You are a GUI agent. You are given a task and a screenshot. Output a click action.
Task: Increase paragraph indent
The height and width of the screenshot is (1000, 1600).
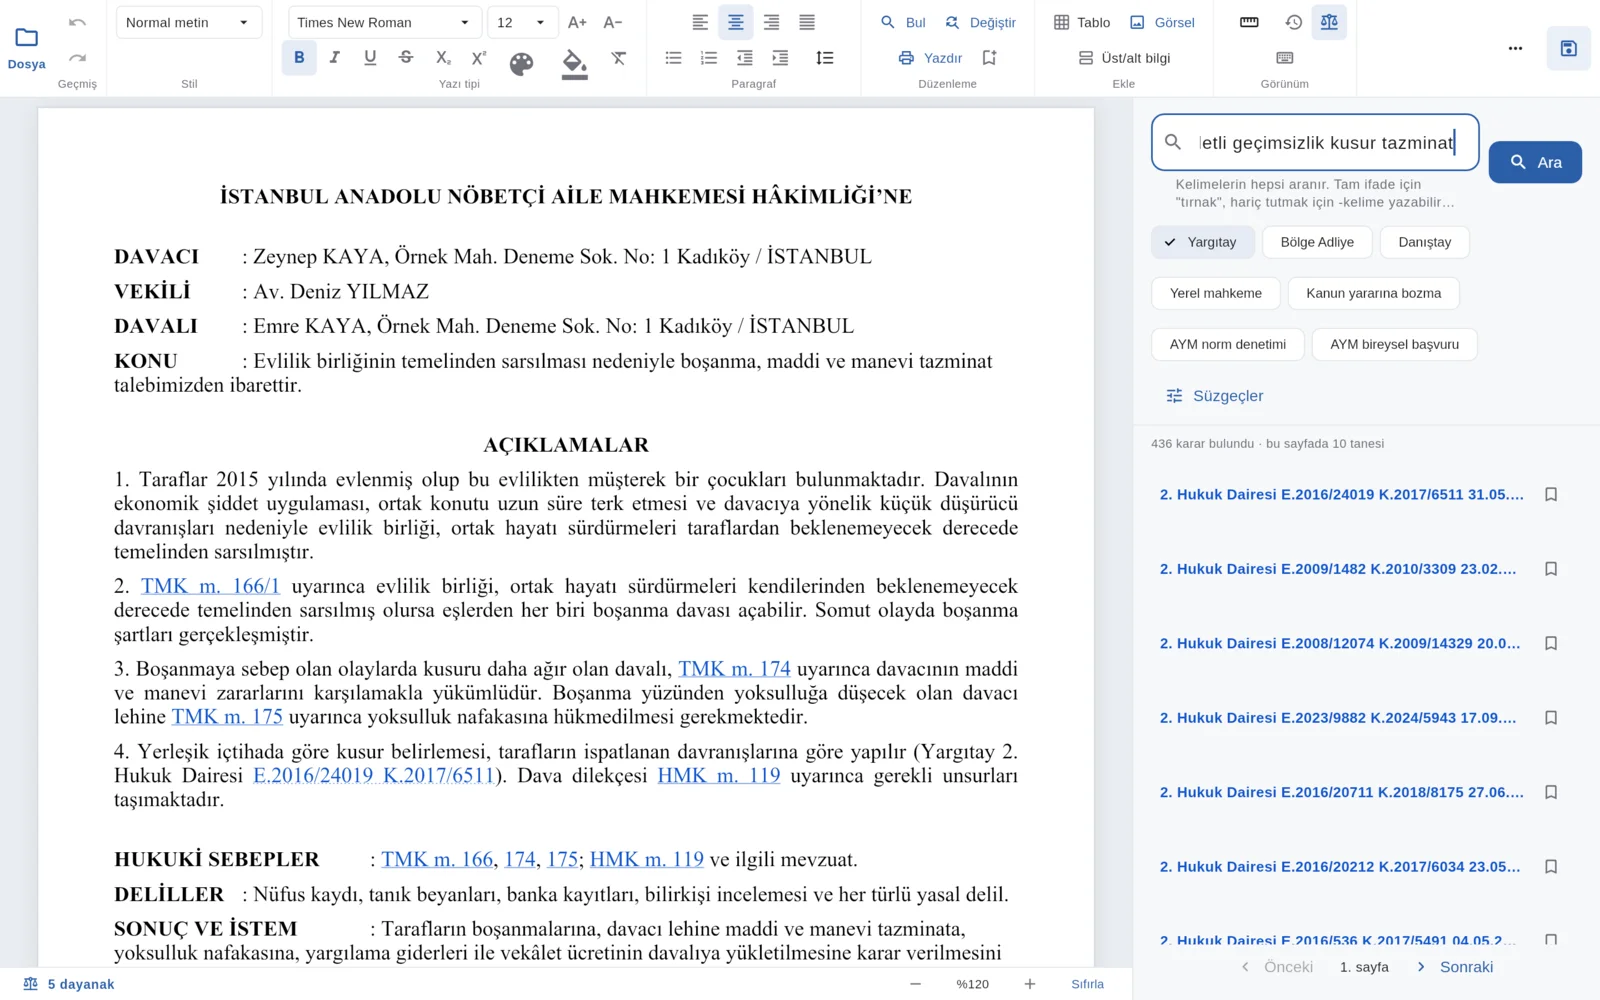click(780, 58)
